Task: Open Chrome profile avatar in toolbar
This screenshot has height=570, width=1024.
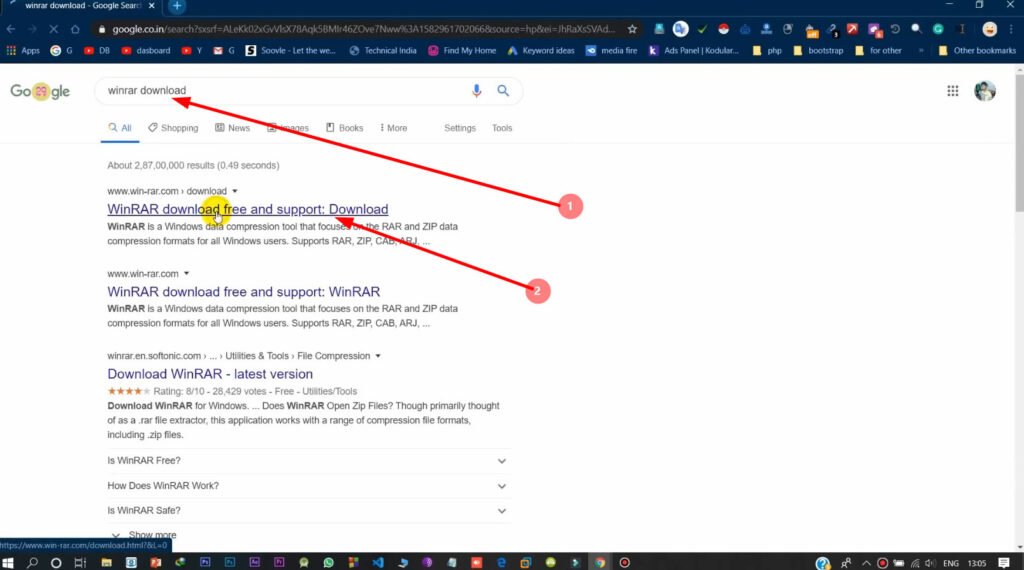Action: (989, 29)
